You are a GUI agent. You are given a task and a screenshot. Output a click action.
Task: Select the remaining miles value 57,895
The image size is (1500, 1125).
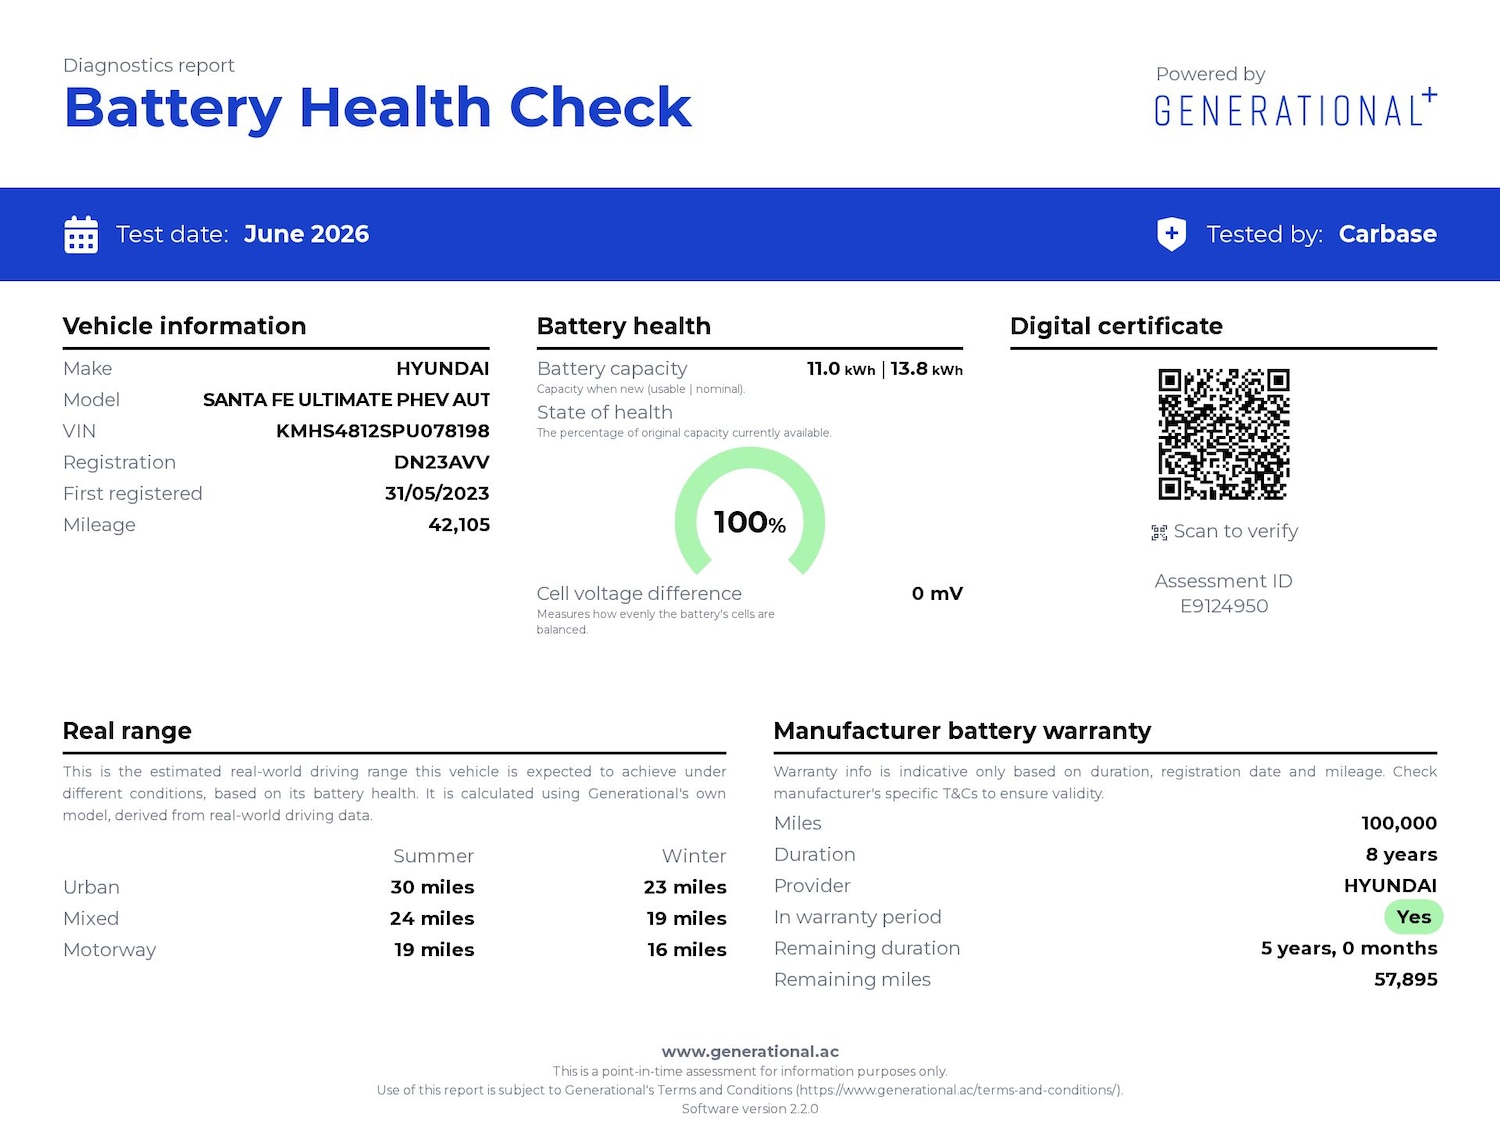click(x=1406, y=980)
